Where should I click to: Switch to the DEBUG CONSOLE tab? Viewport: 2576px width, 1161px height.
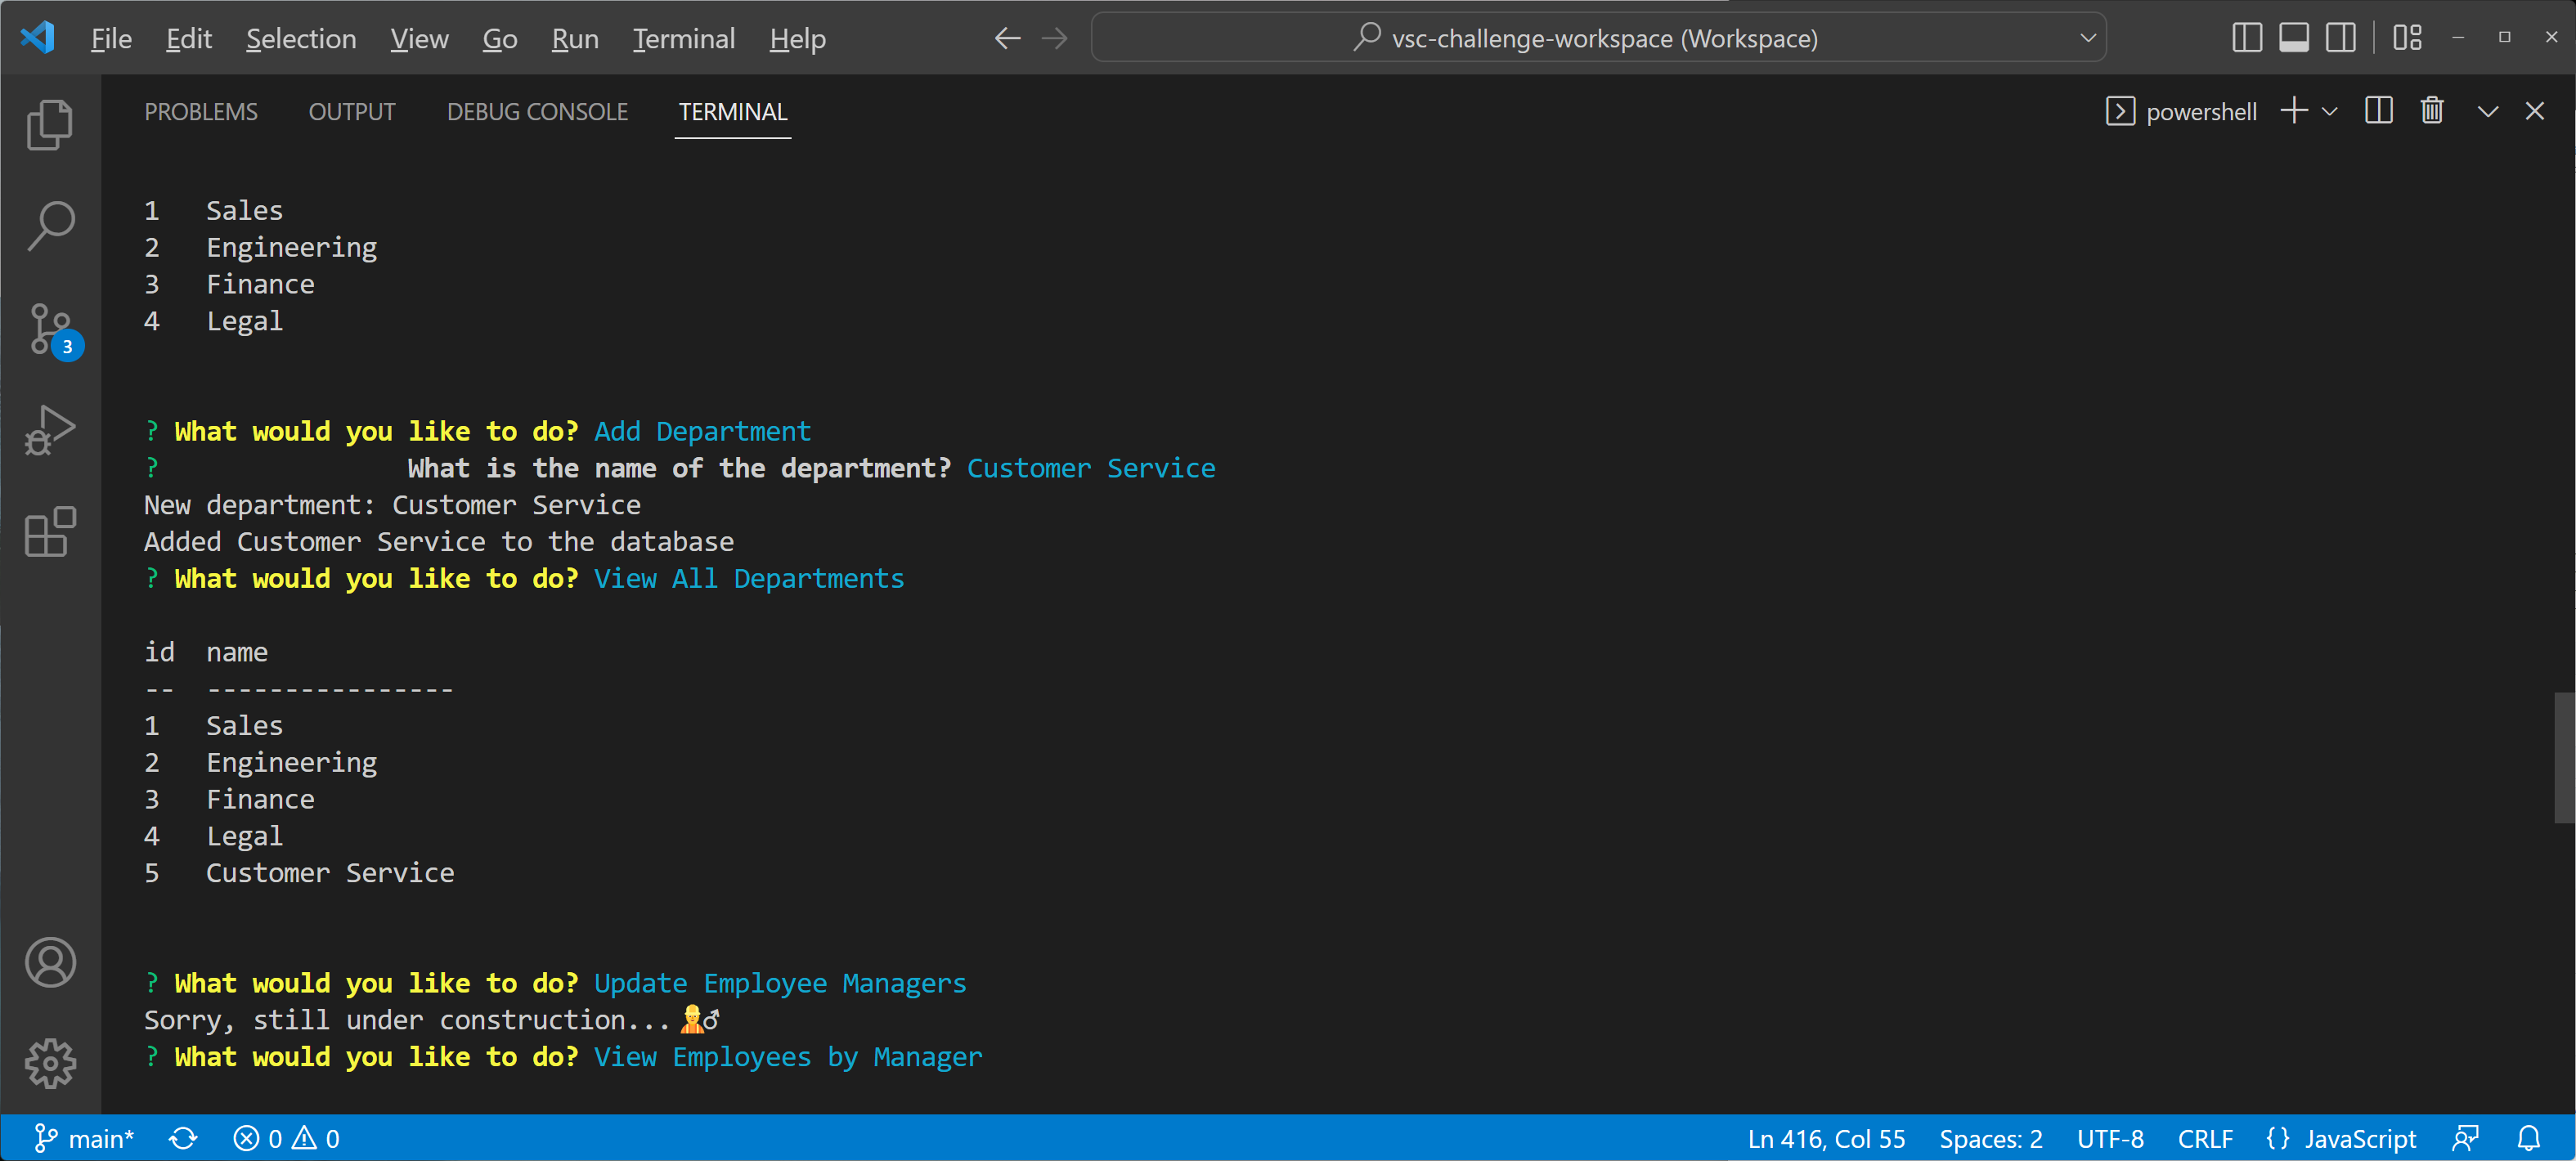pos(537,111)
